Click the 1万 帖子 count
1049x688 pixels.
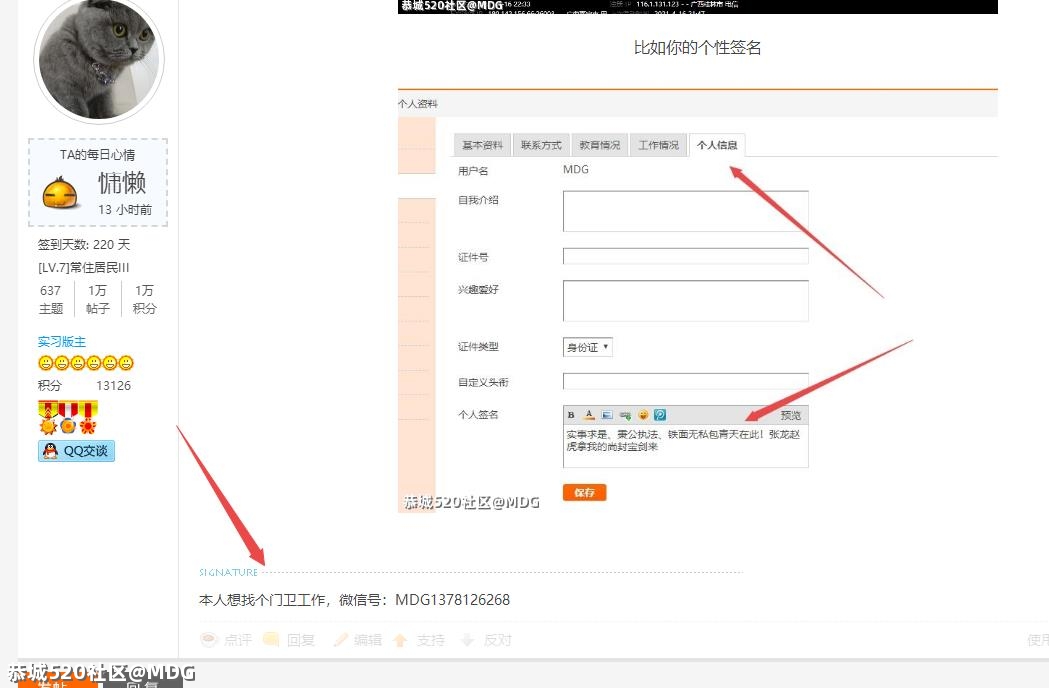(x=97, y=299)
